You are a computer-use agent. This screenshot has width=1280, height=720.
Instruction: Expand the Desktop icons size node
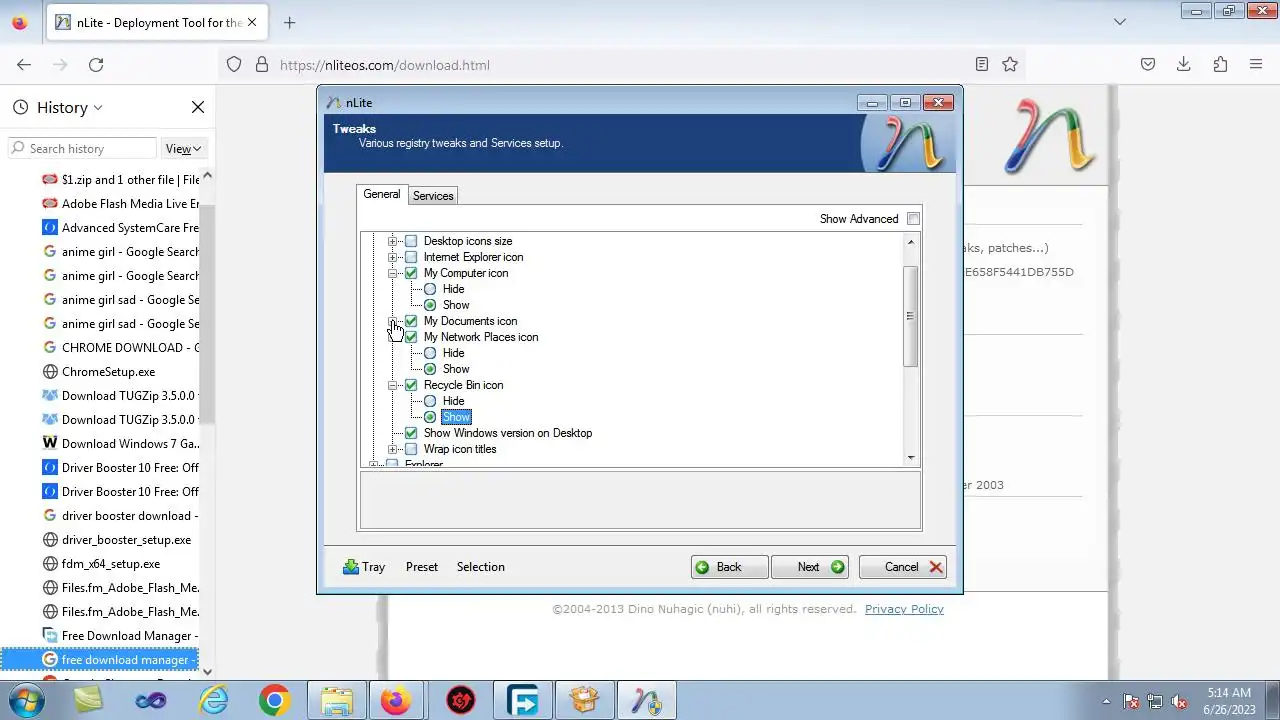pyautogui.click(x=393, y=241)
